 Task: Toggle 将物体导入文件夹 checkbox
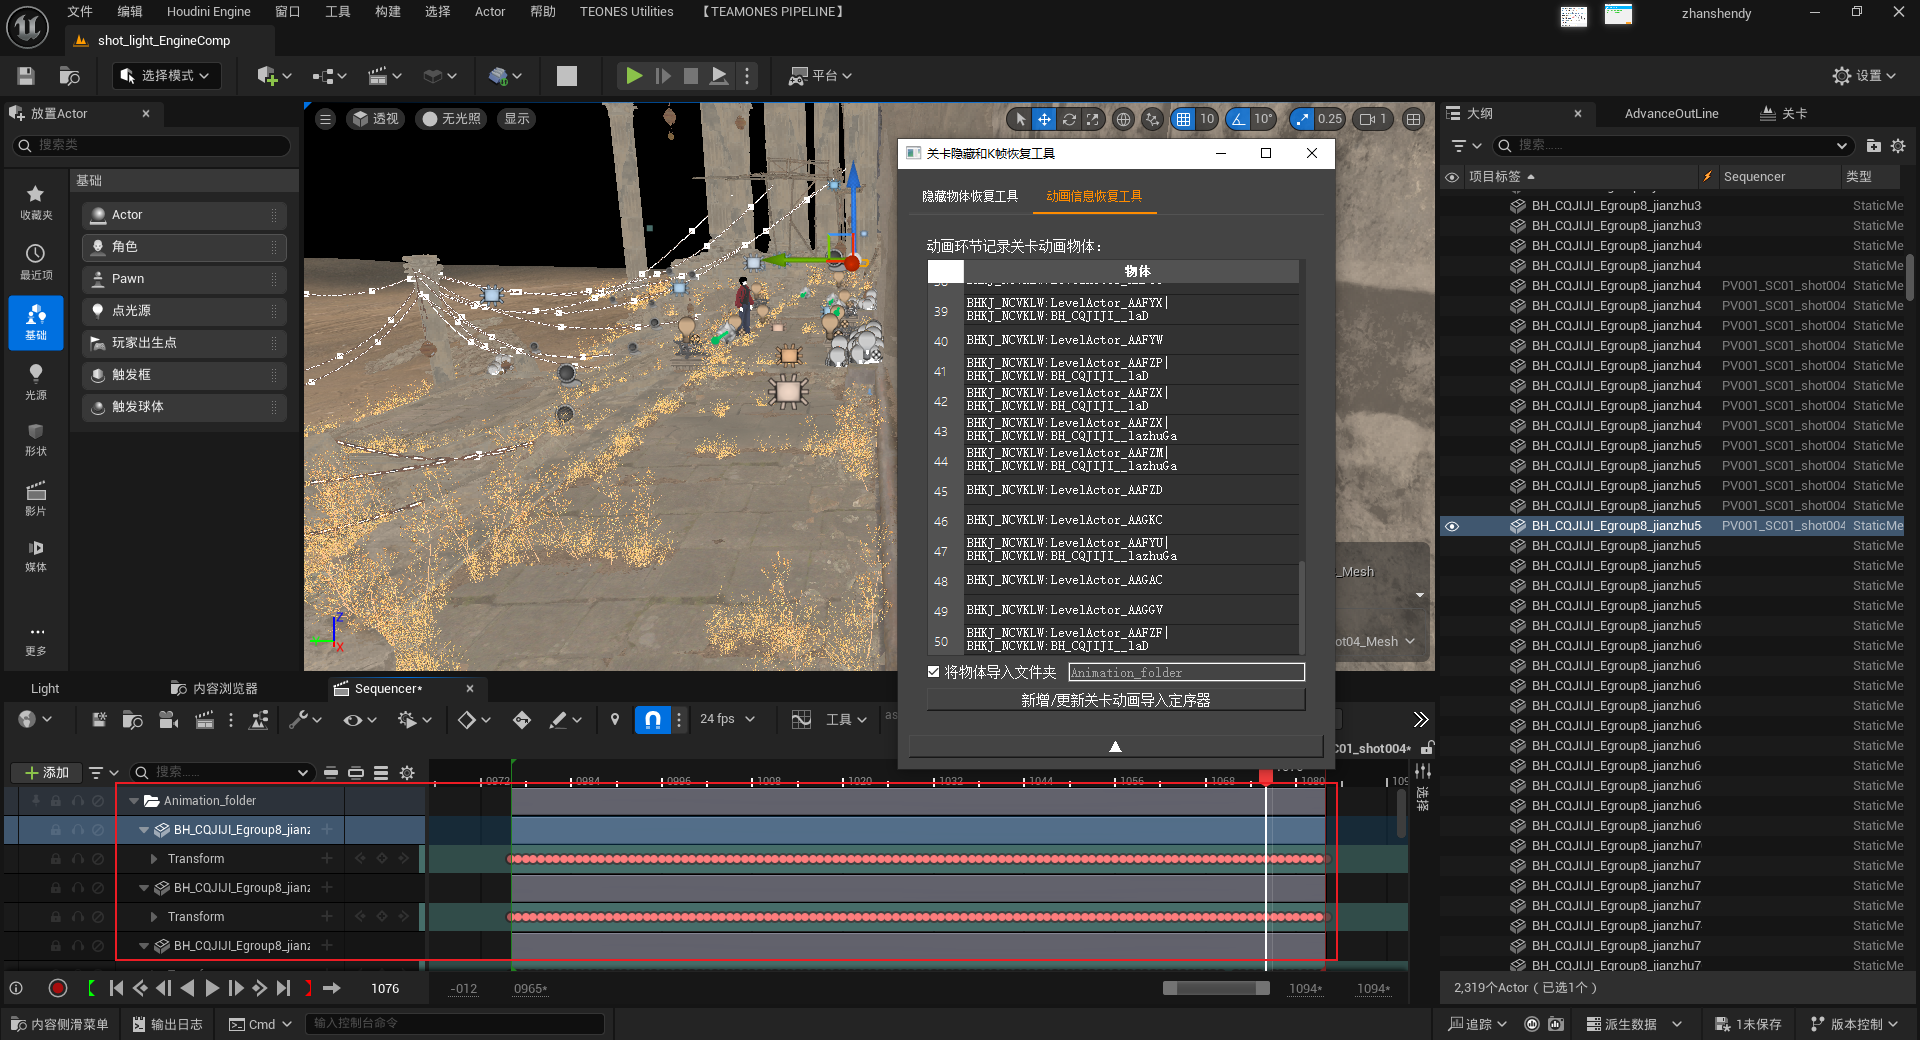(934, 672)
